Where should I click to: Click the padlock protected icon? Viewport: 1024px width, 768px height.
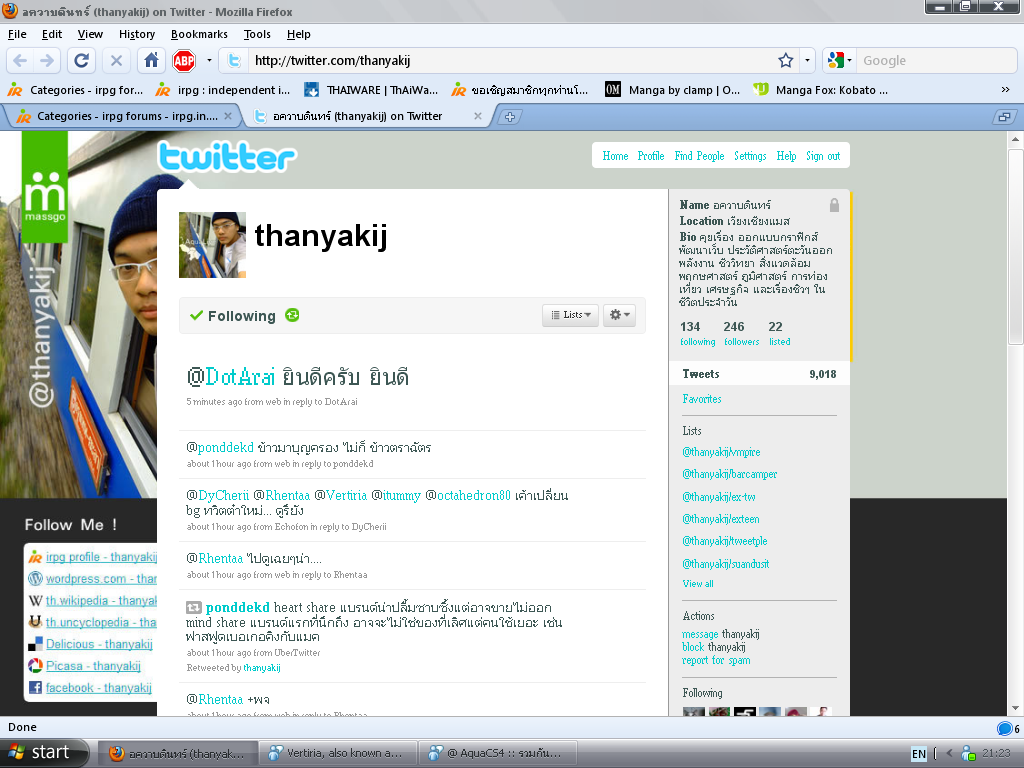834,205
